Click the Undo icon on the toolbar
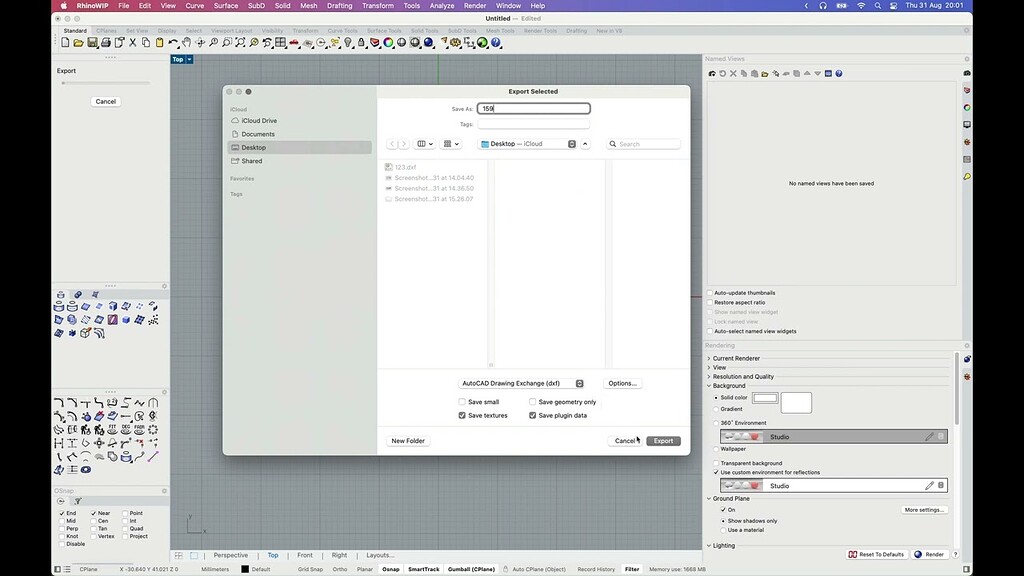 (172, 43)
